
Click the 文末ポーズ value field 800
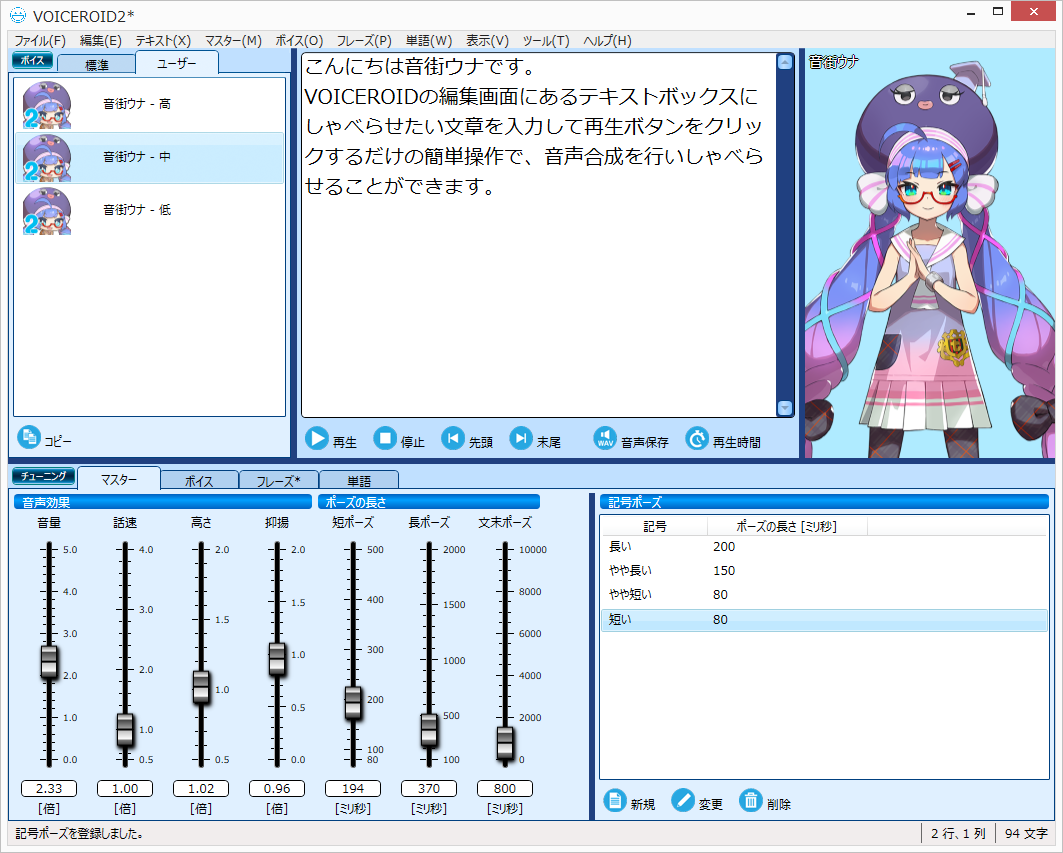tap(504, 789)
